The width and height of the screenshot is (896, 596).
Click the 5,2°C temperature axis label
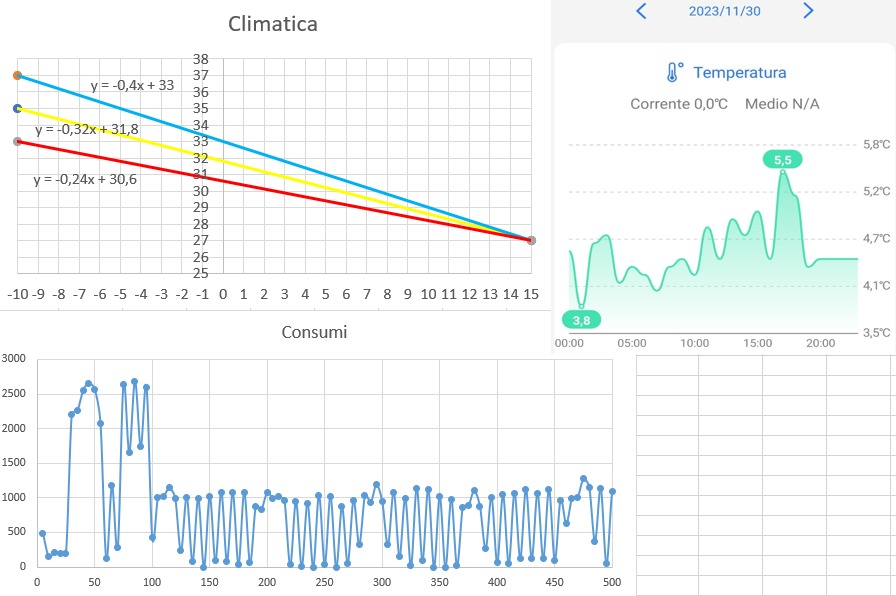tap(877, 191)
